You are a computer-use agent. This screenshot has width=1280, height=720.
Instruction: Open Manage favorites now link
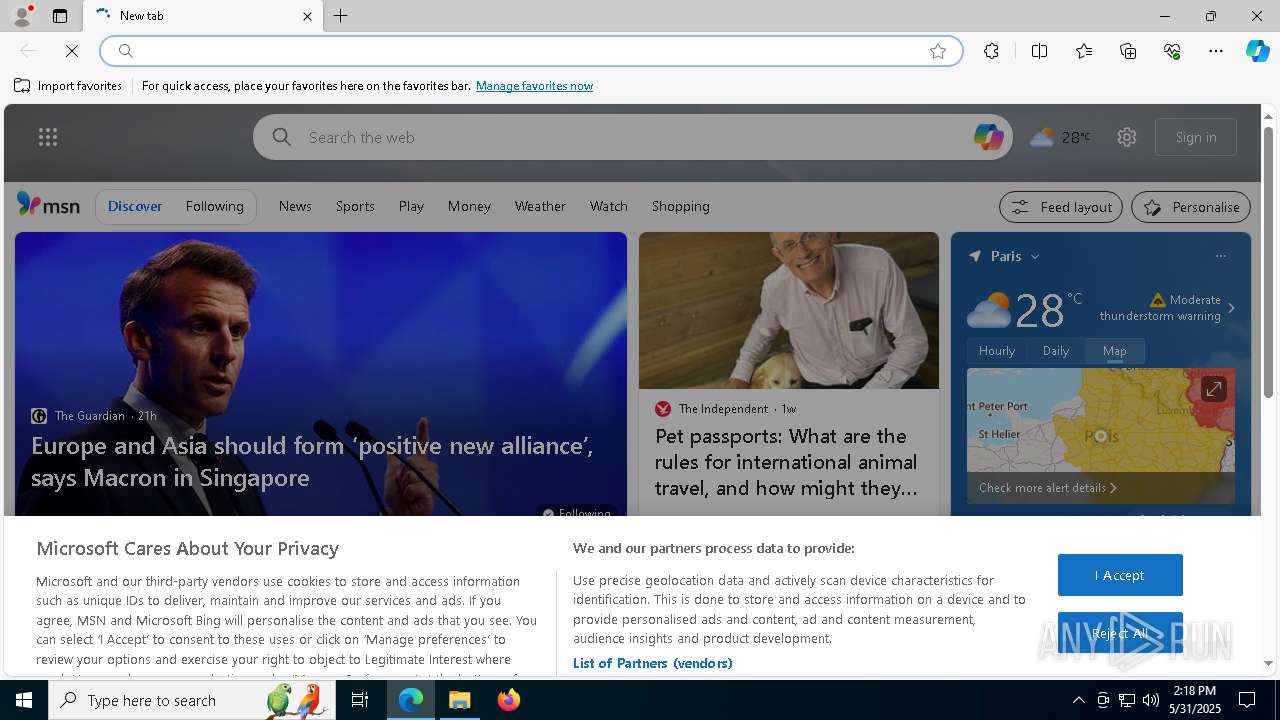534,86
